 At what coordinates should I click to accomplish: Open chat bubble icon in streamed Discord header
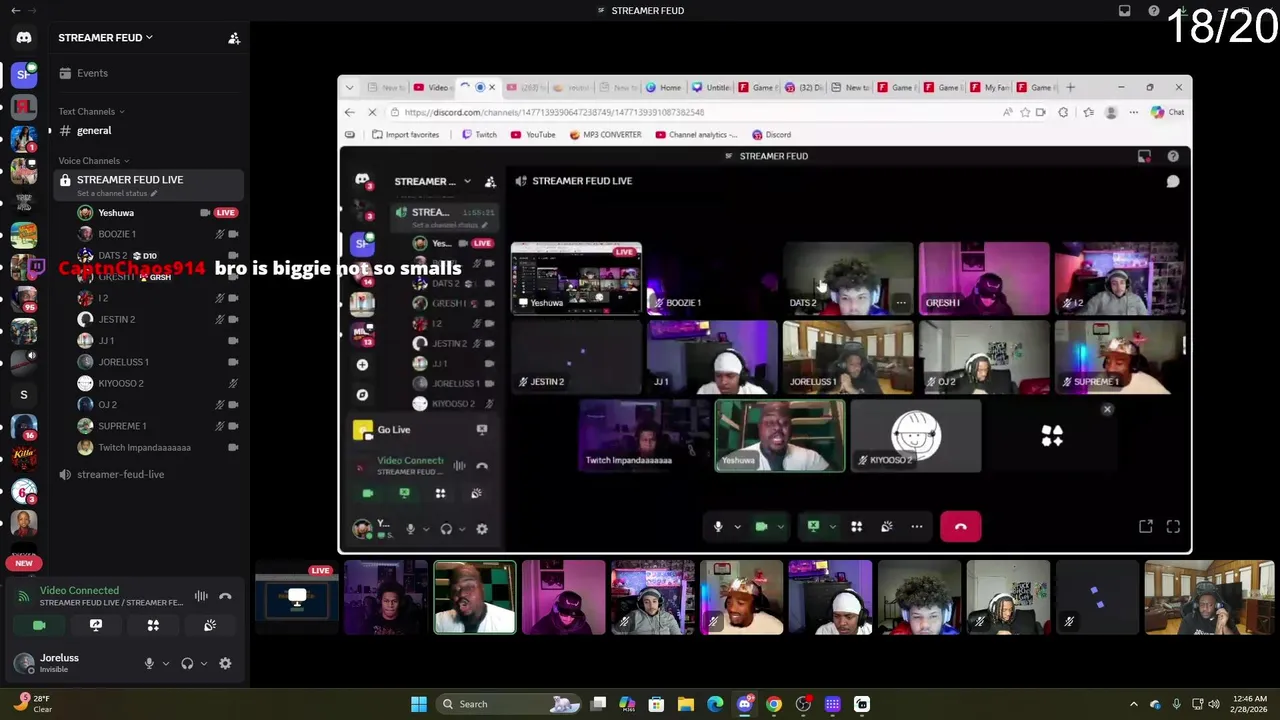point(1173,181)
